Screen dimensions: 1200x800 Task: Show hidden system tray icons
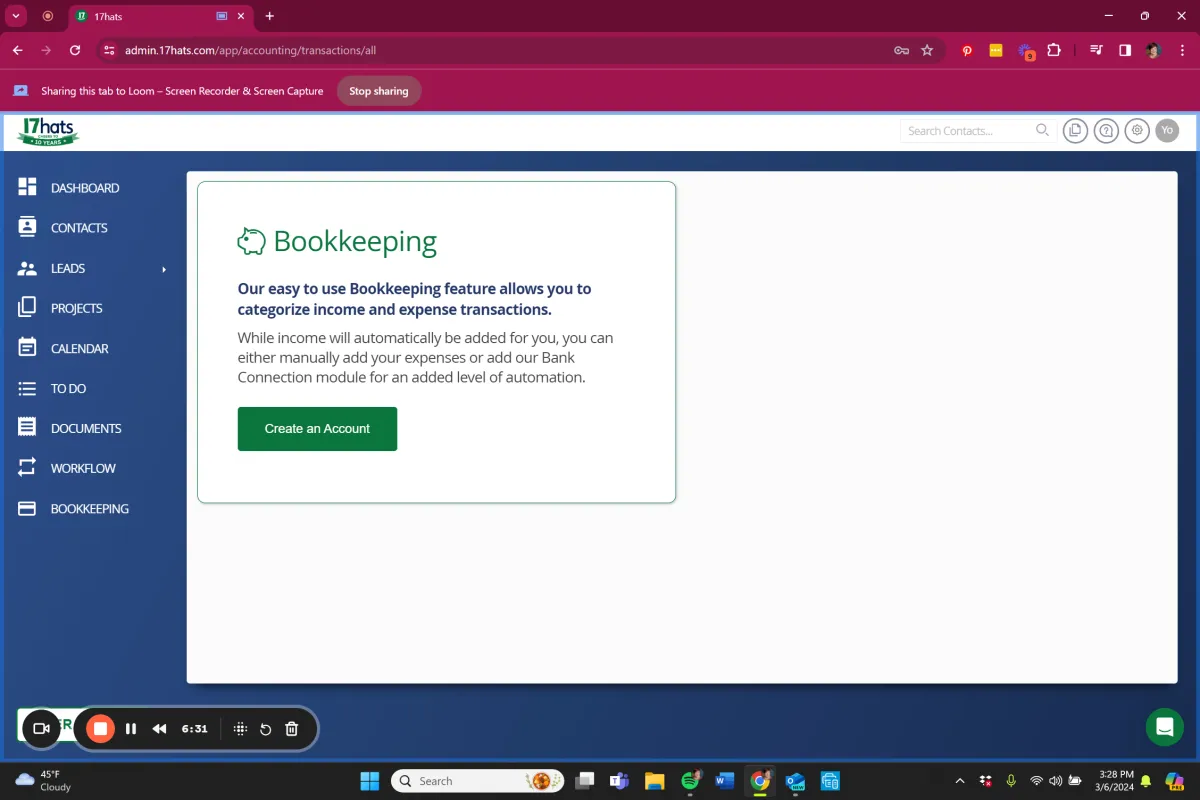[x=960, y=781]
